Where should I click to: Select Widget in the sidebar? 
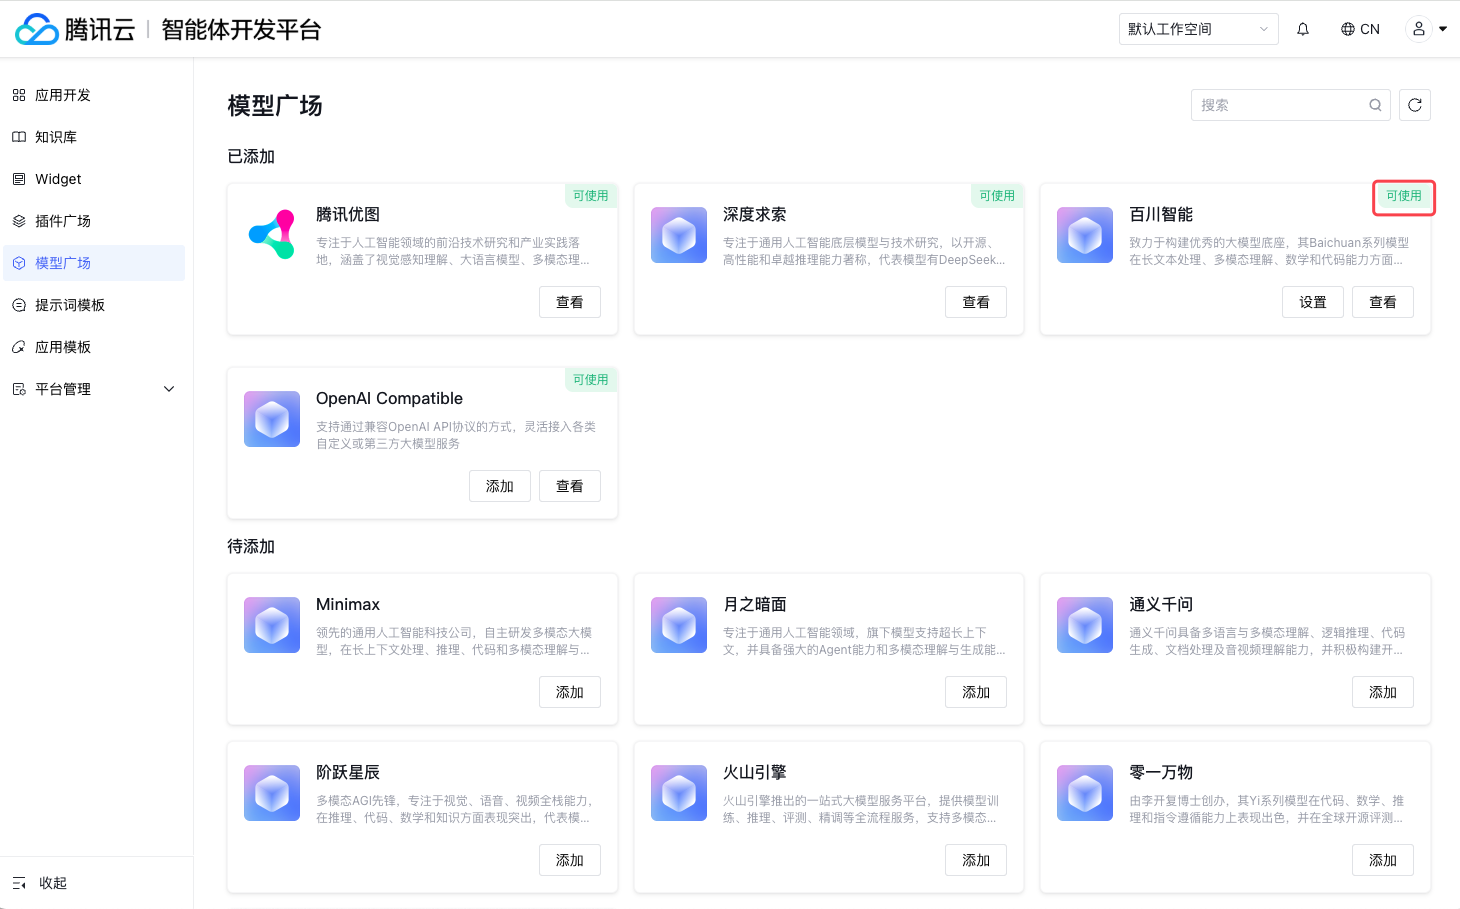tap(94, 179)
